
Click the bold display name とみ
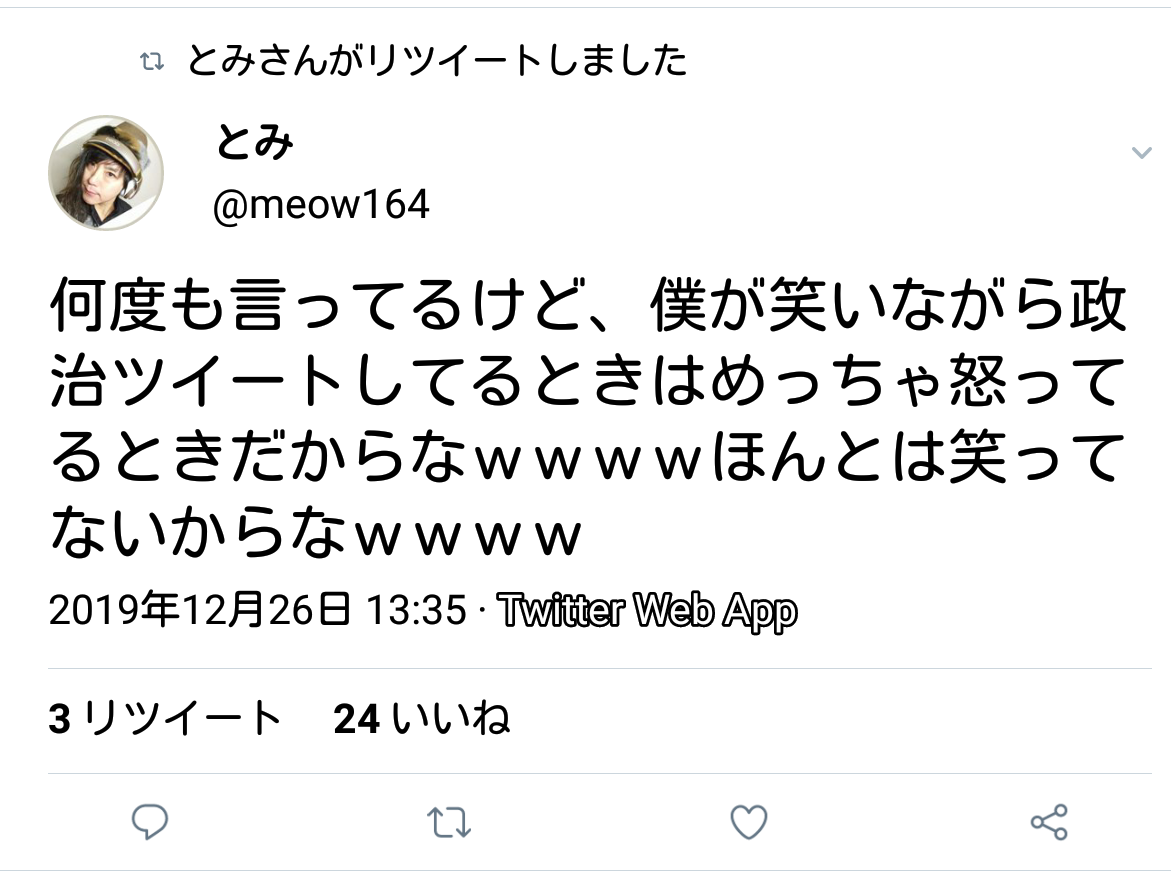254,141
